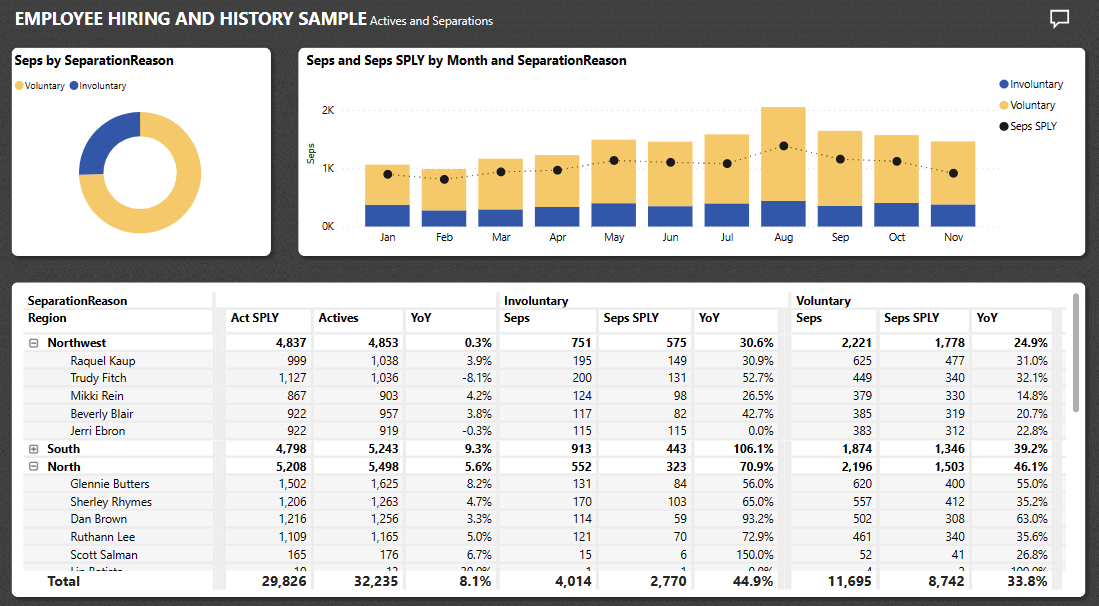
Task: Select the black Seps SPLY legend icon
Action: tap(1003, 125)
